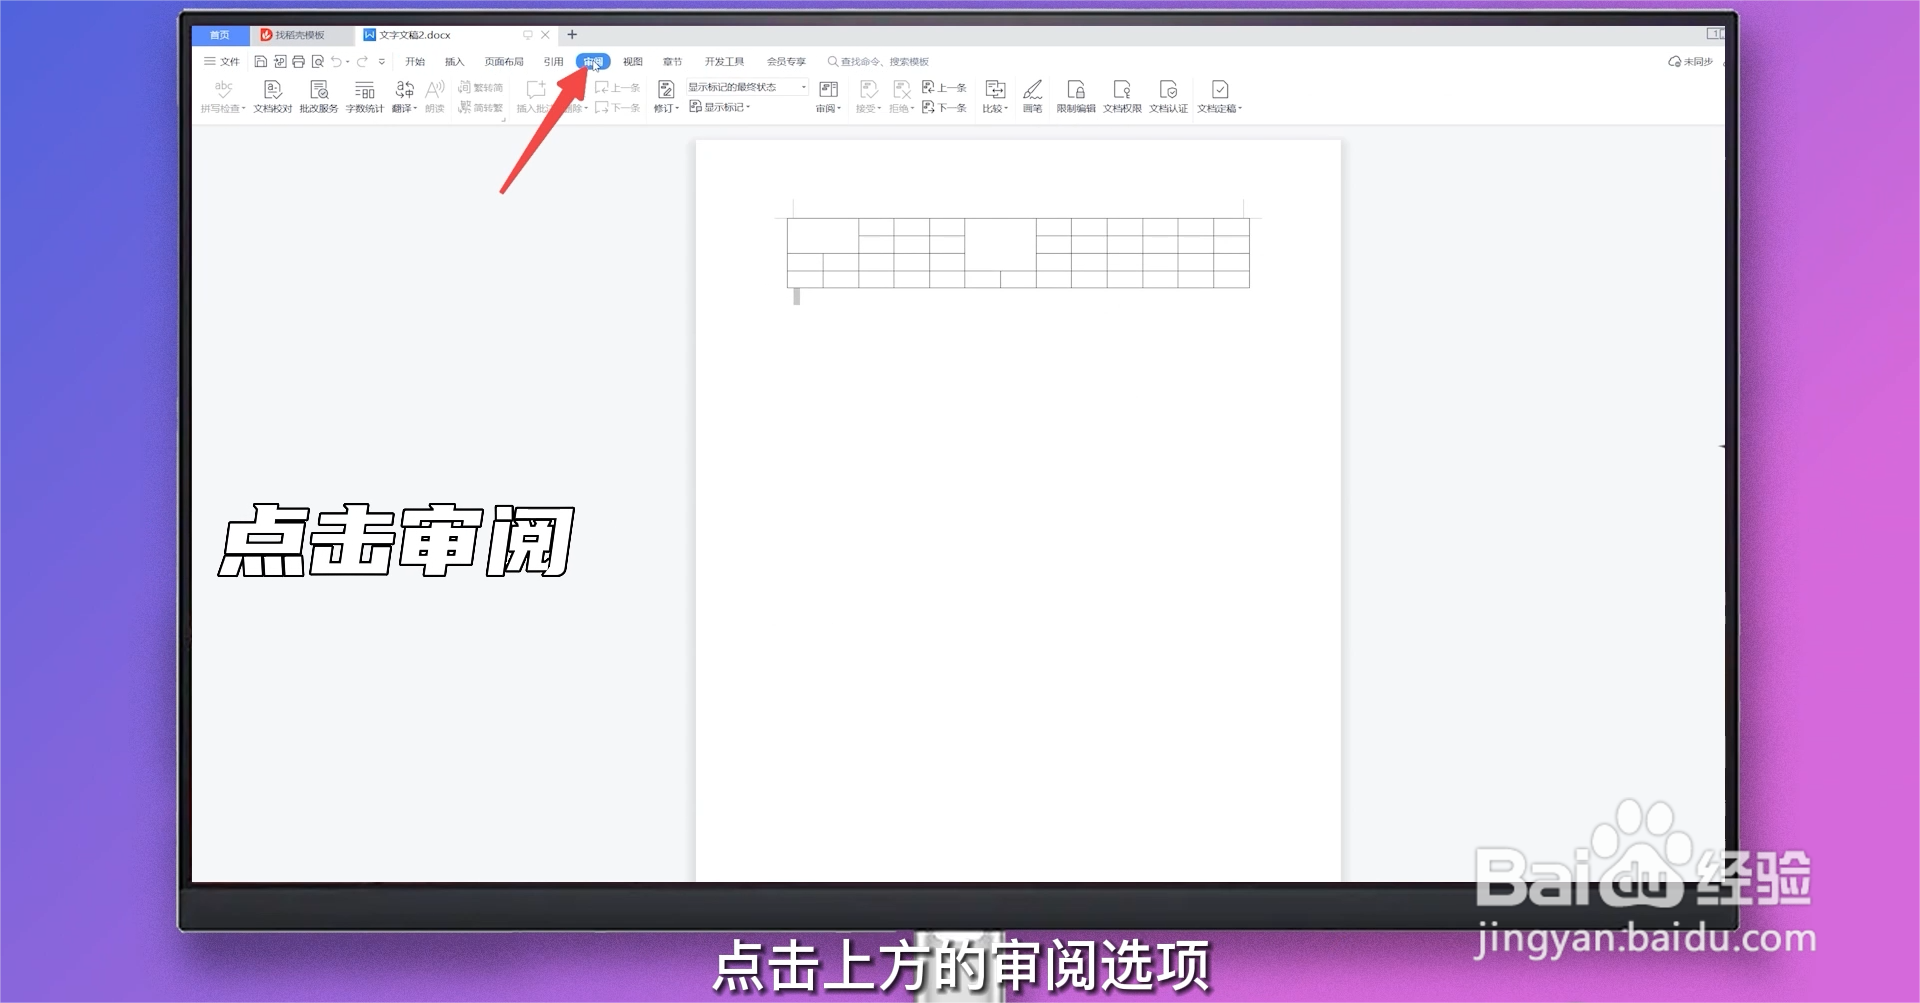Click the Print icon in quick access toolbar

[298, 62]
